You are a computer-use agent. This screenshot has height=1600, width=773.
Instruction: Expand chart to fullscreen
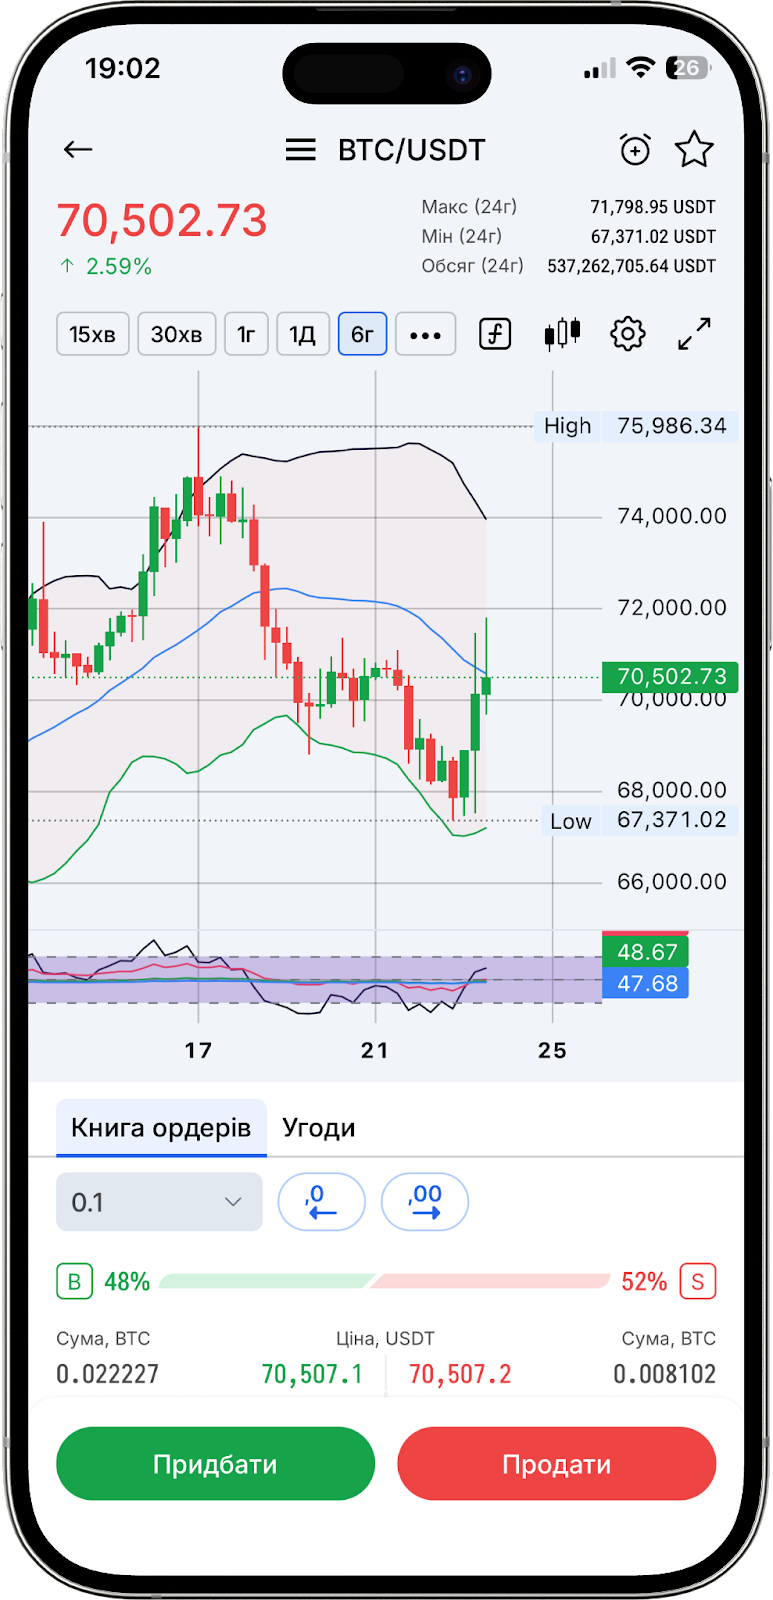point(694,334)
